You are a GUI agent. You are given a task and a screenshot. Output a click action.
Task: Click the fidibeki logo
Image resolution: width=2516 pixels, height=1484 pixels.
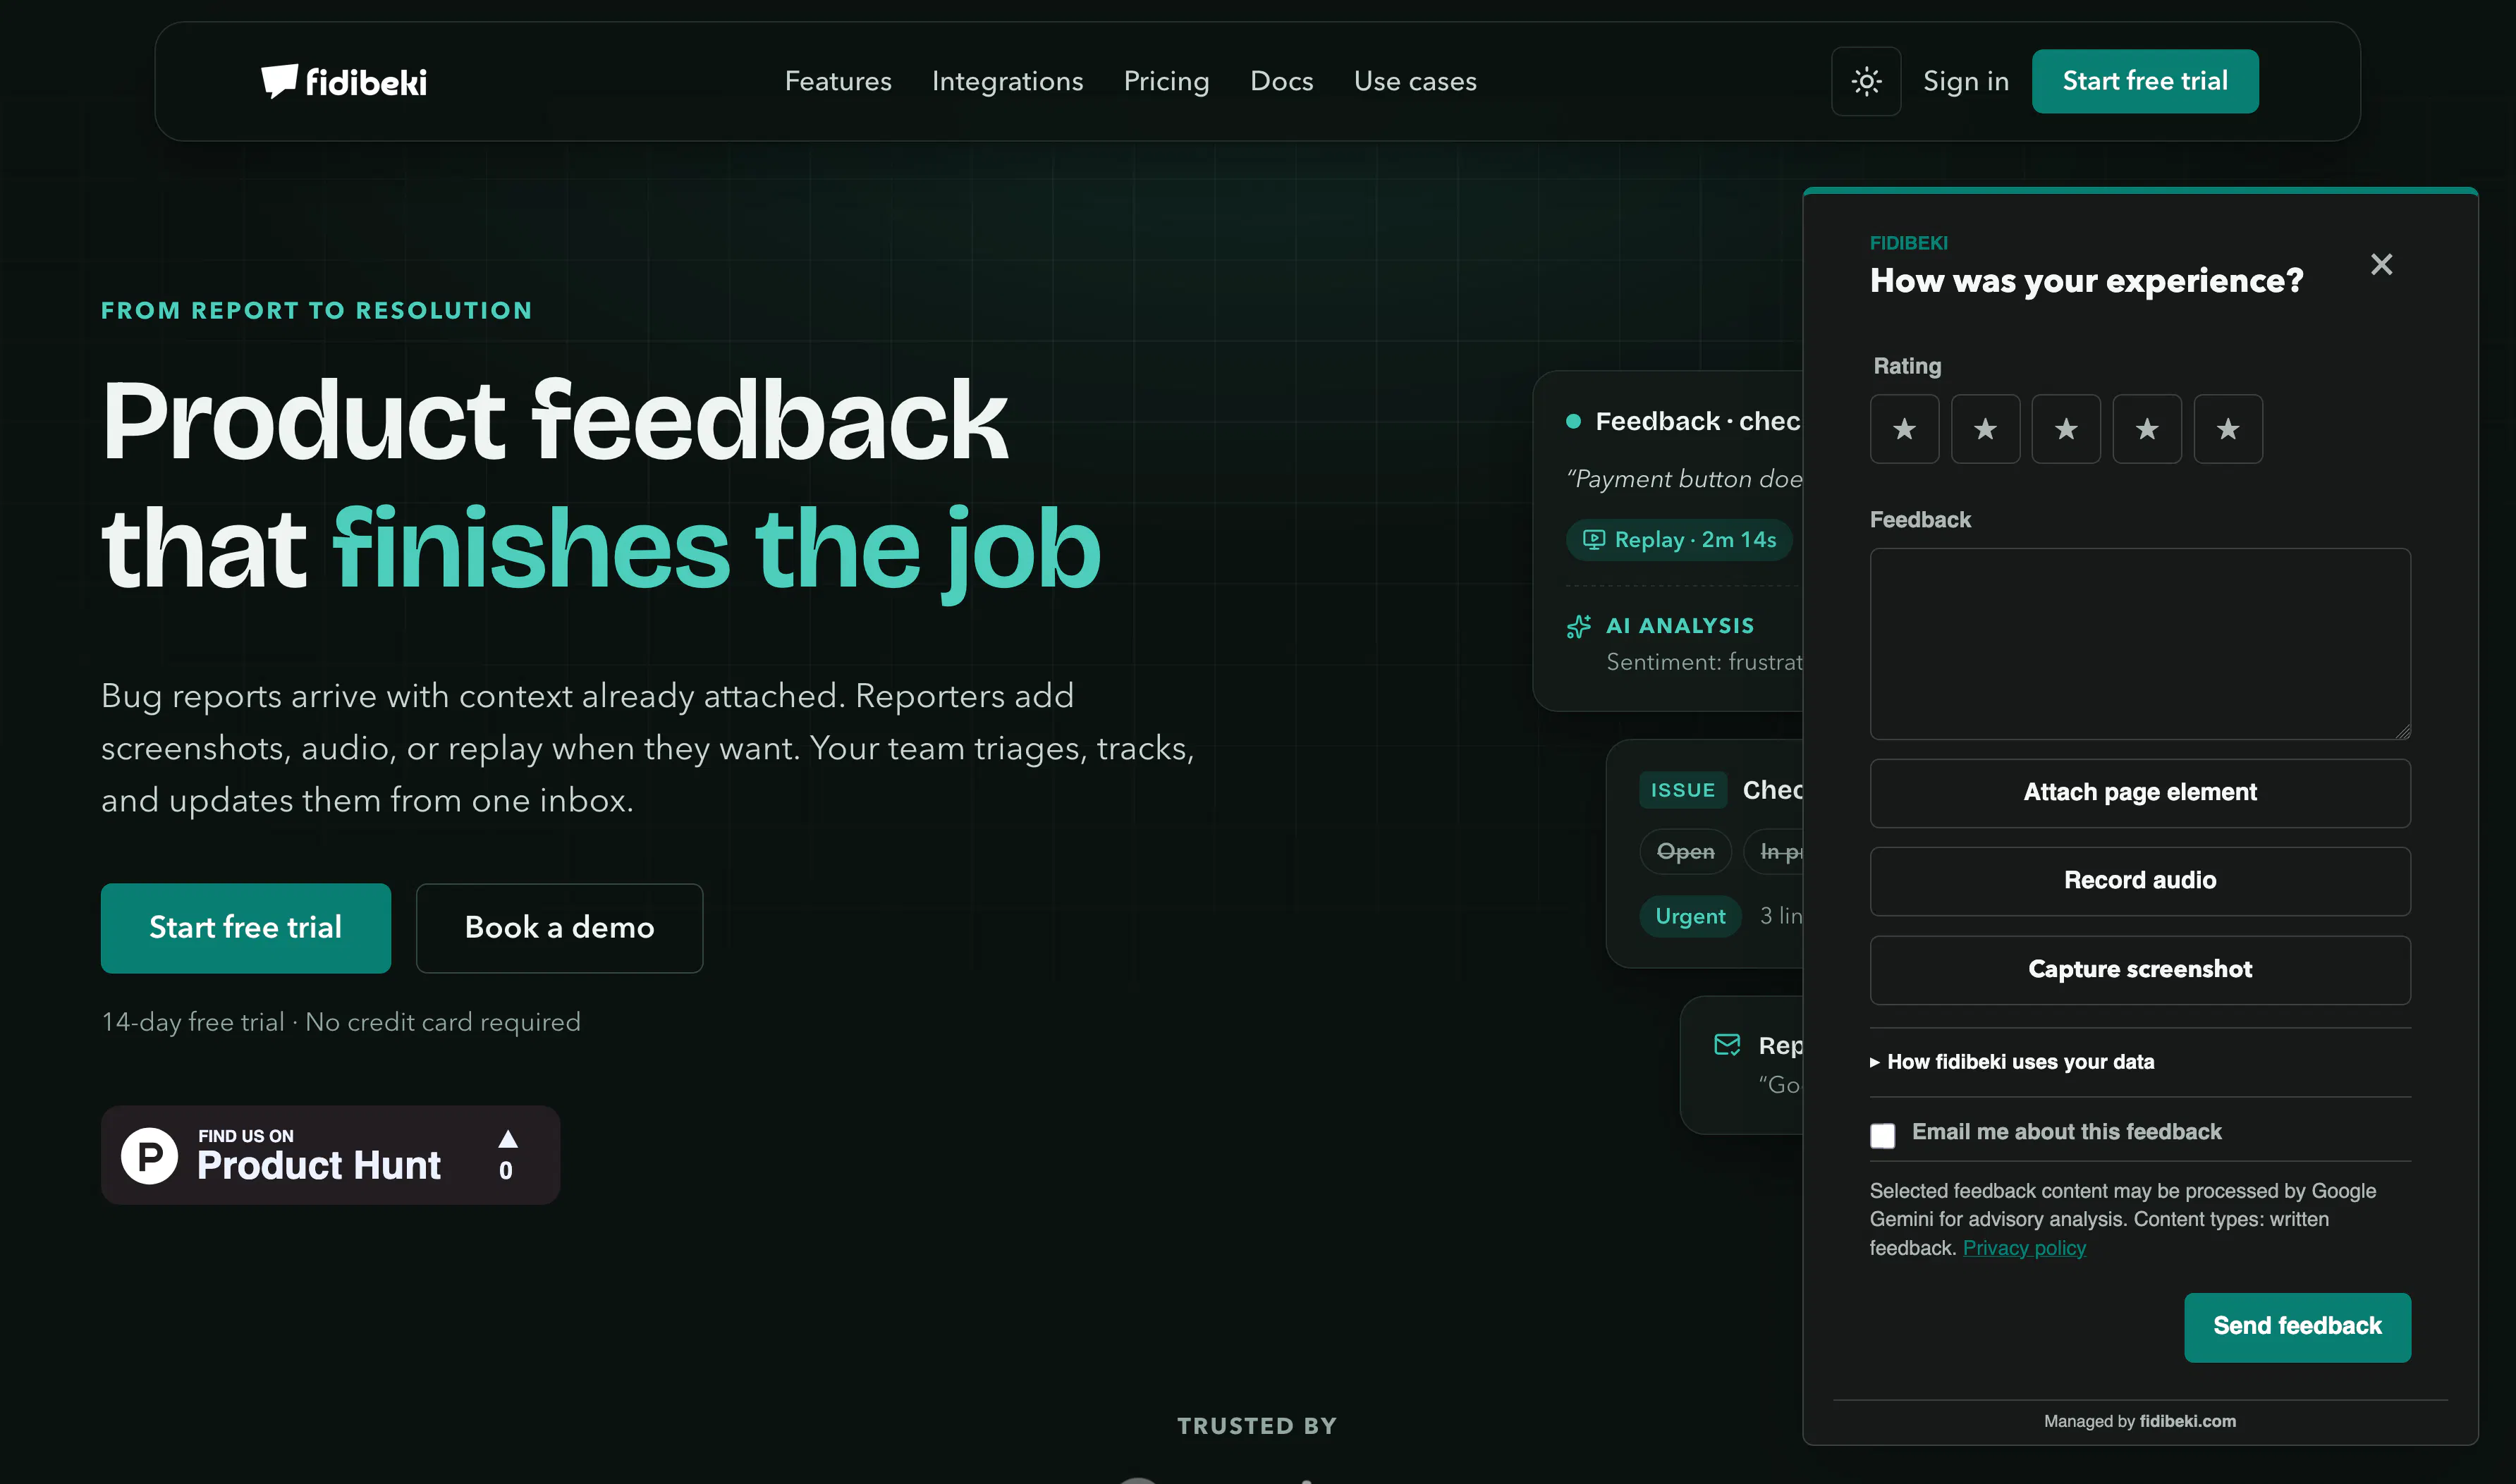pos(344,81)
